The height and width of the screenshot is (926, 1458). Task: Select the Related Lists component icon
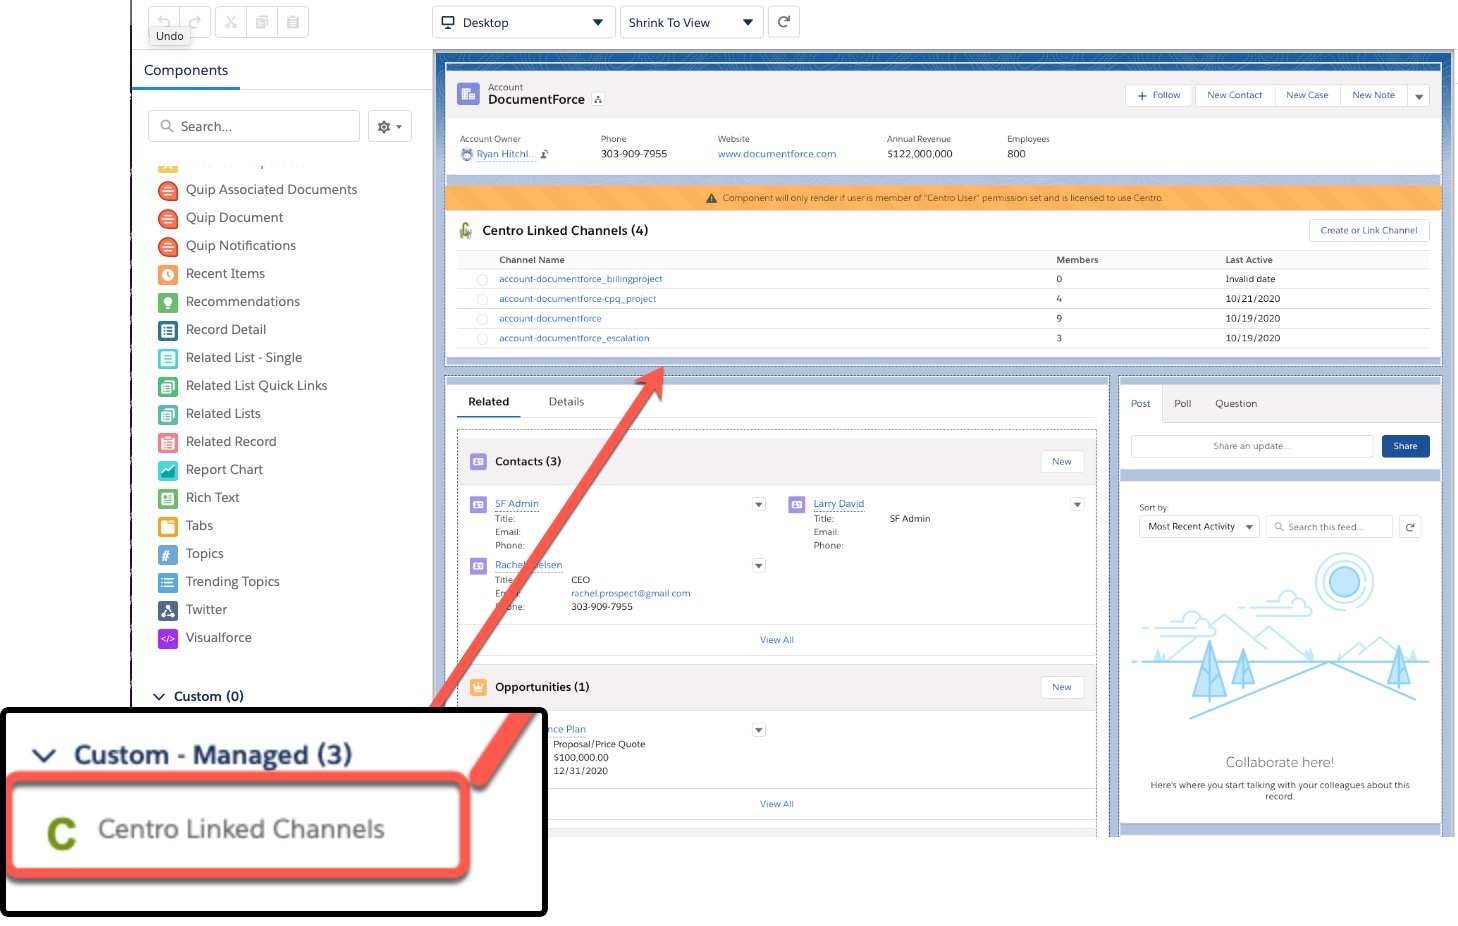168,414
